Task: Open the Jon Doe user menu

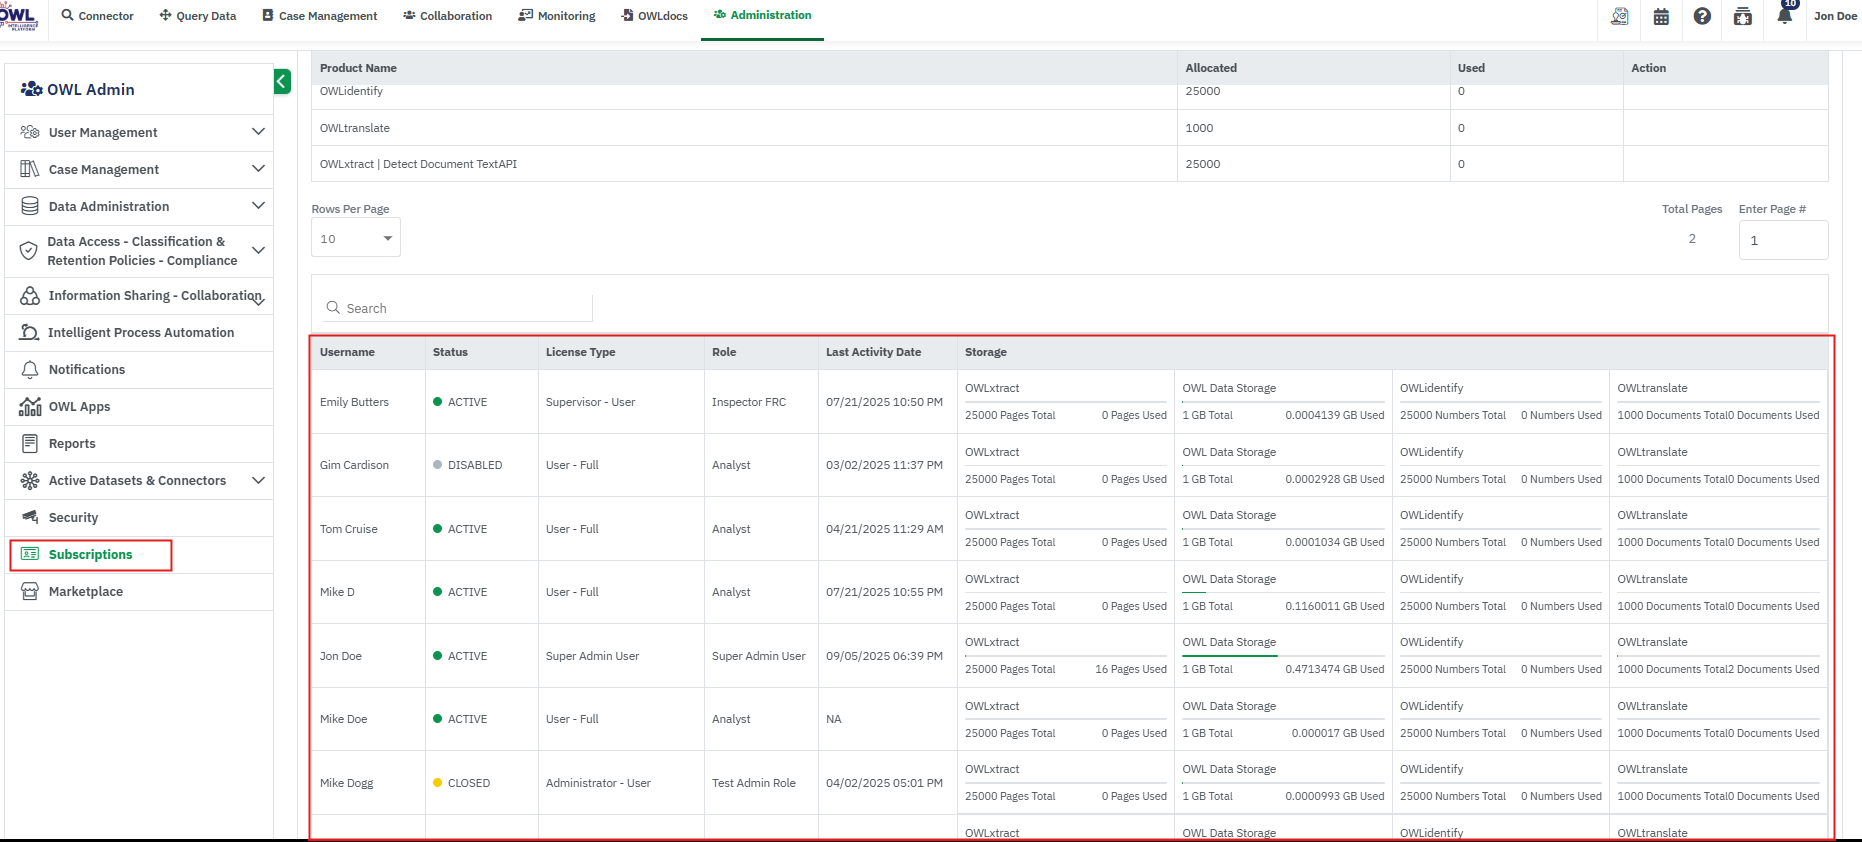Action: 1835,16
